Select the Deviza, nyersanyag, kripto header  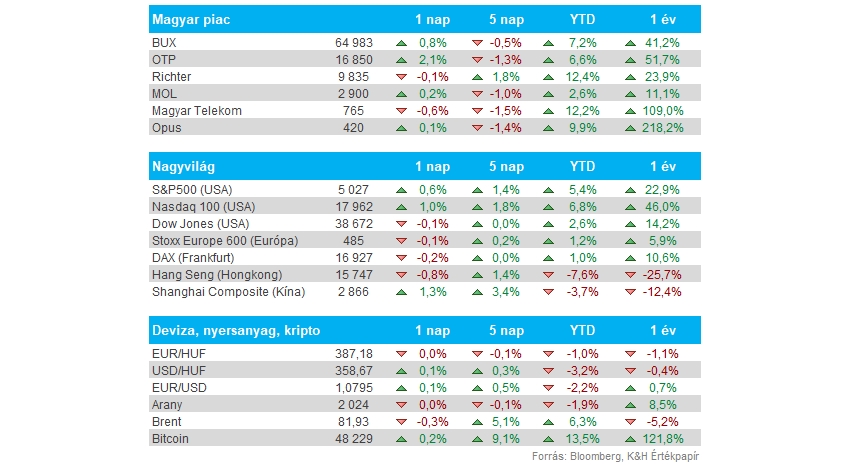pos(424,331)
